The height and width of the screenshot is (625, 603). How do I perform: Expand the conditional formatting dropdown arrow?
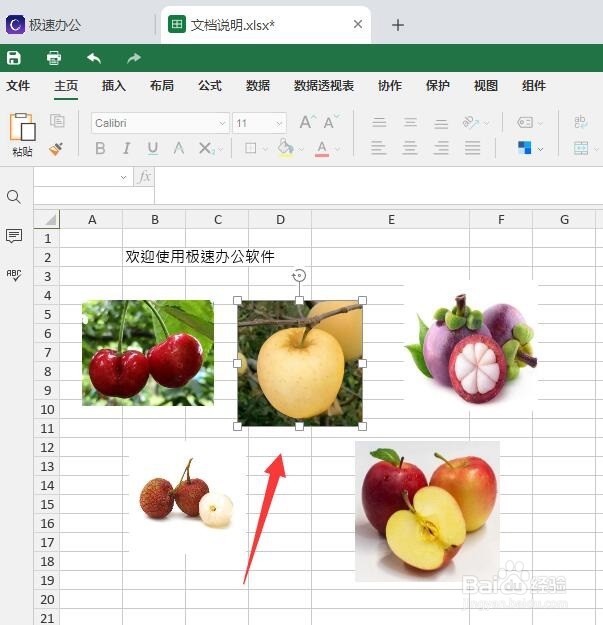coord(540,149)
